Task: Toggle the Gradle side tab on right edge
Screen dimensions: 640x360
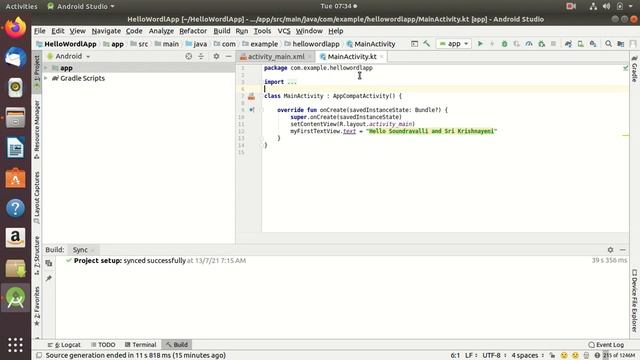Action: tap(635, 69)
